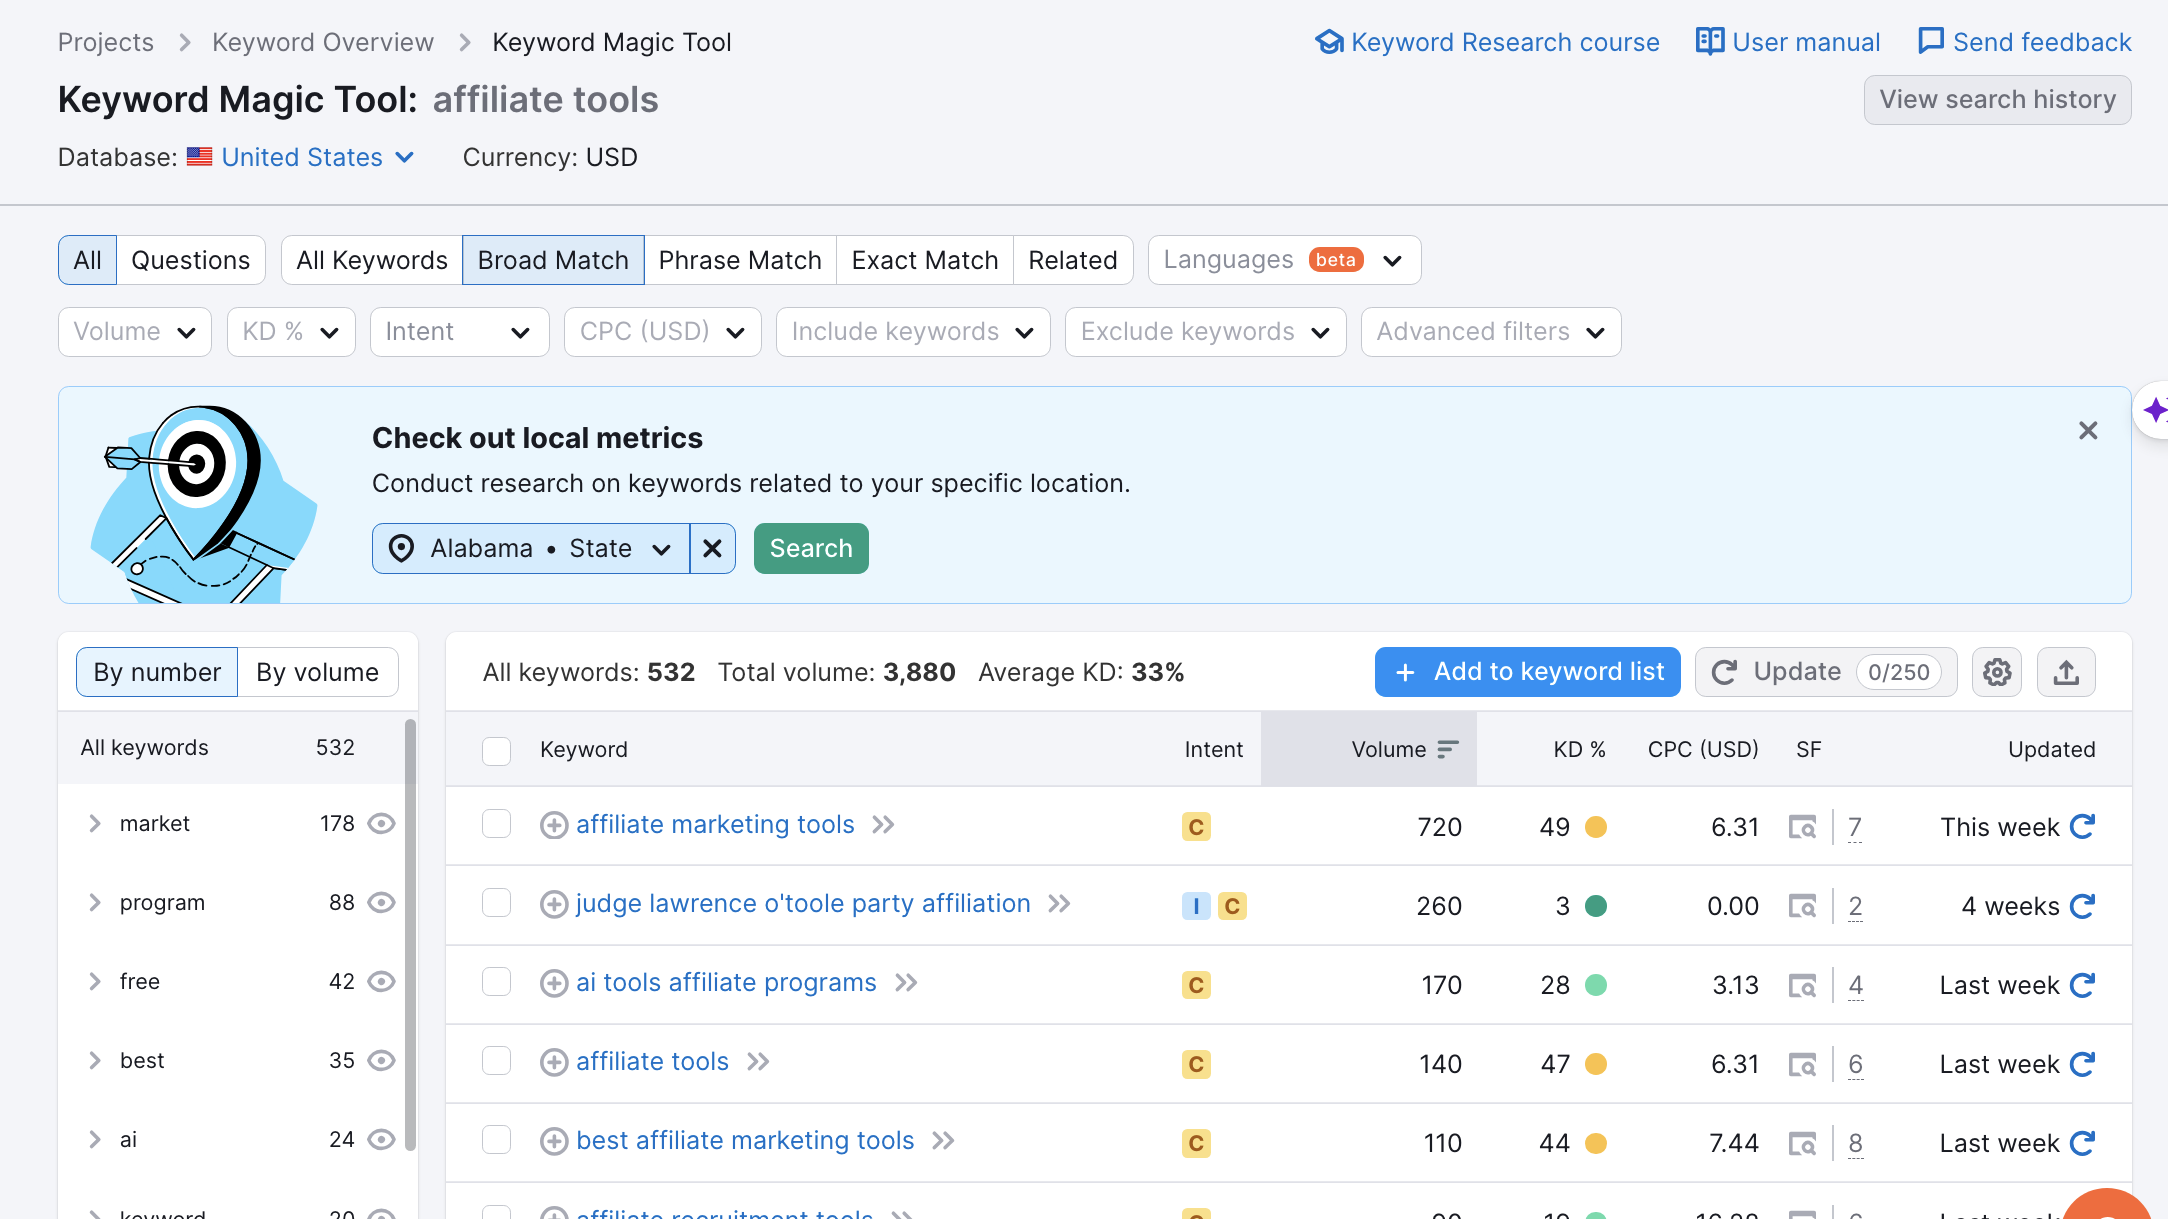The image size is (2168, 1219).
Task: Refresh the judge lawrence o'toole row
Action: [x=2083, y=906]
